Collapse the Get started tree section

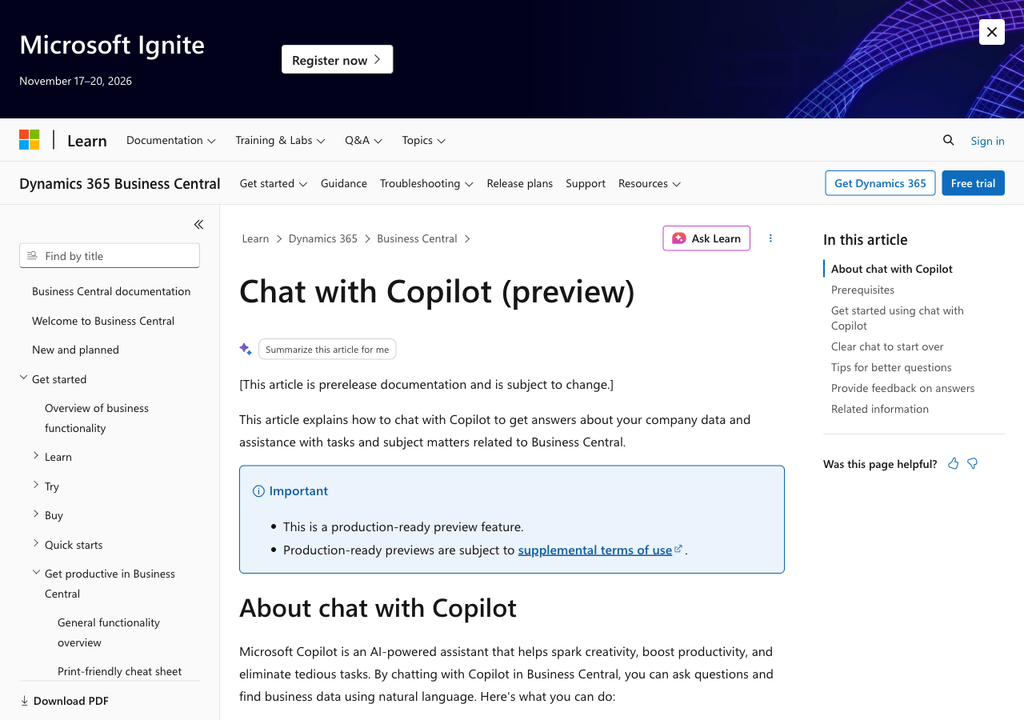(x=24, y=378)
